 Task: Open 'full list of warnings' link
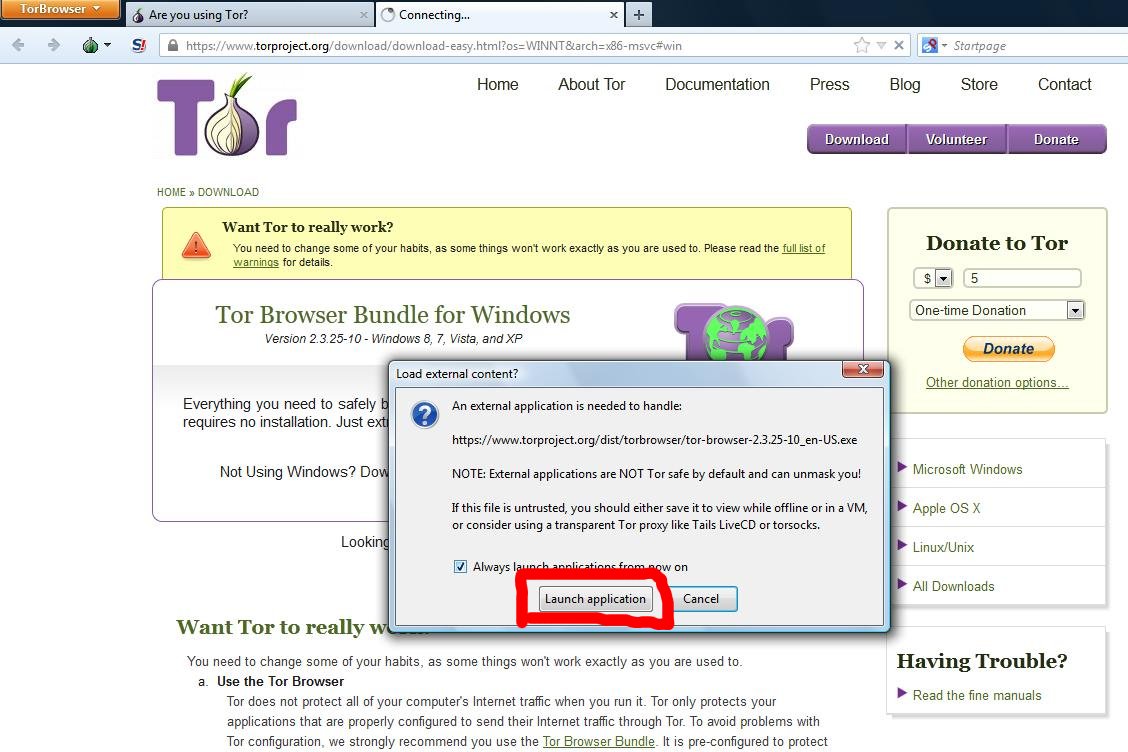coord(803,248)
